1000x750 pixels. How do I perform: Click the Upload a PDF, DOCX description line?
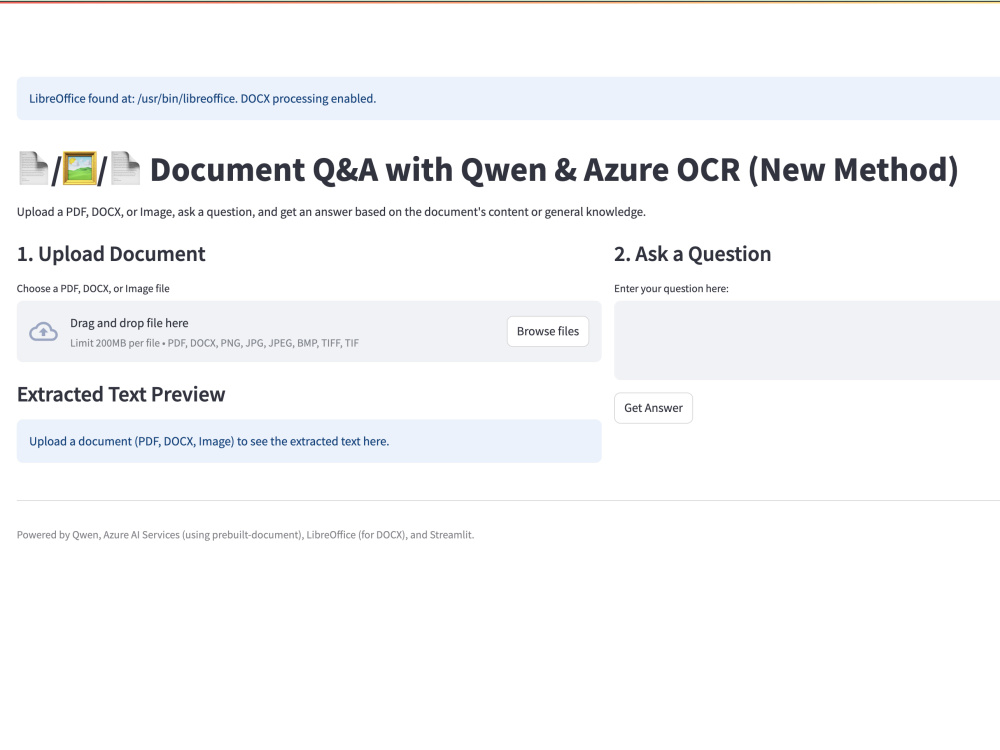331,212
